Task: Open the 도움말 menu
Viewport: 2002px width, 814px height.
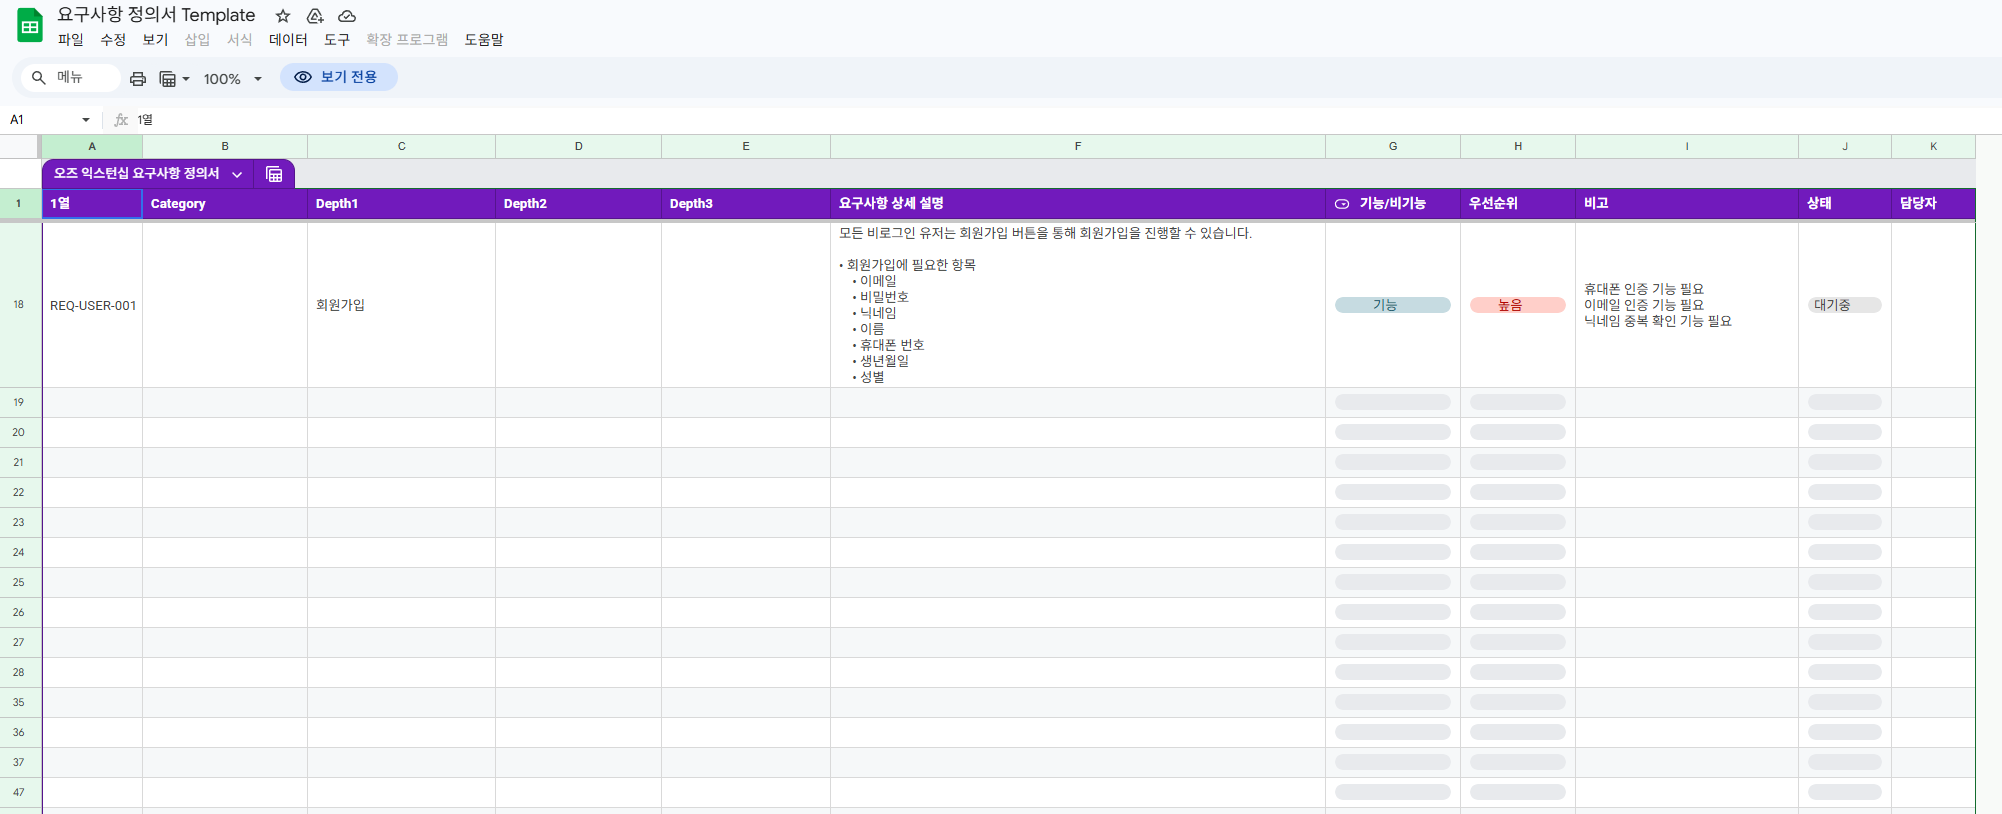Action: 484,40
